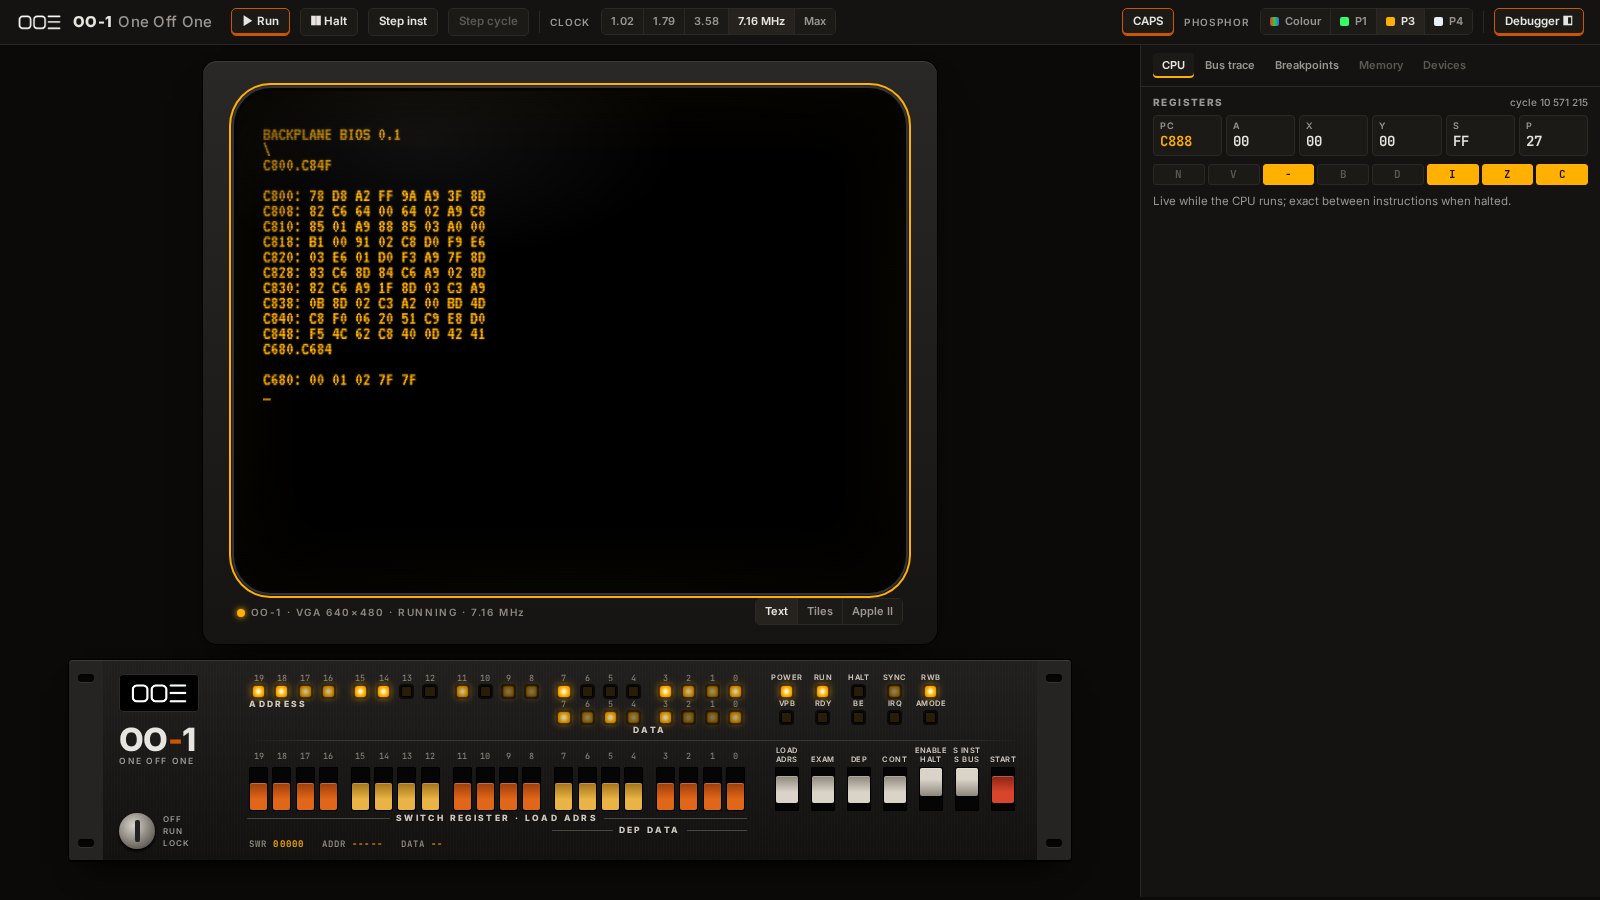
Task: Push the DEP panel switch
Action: (x=859, y=789)
